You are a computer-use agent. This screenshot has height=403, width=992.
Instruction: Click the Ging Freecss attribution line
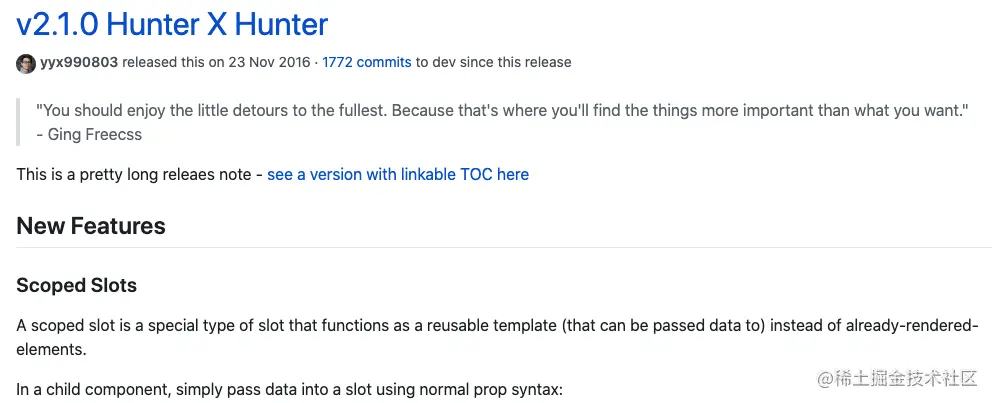(89, 135)
